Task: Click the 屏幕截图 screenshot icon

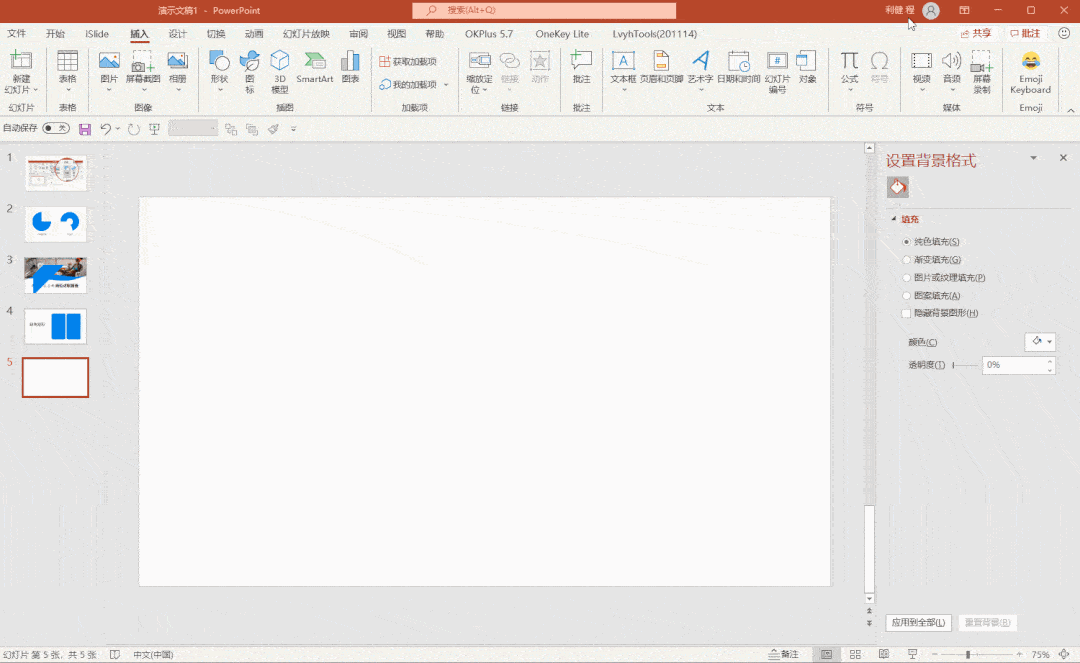Action: click(x=143, y=67)
